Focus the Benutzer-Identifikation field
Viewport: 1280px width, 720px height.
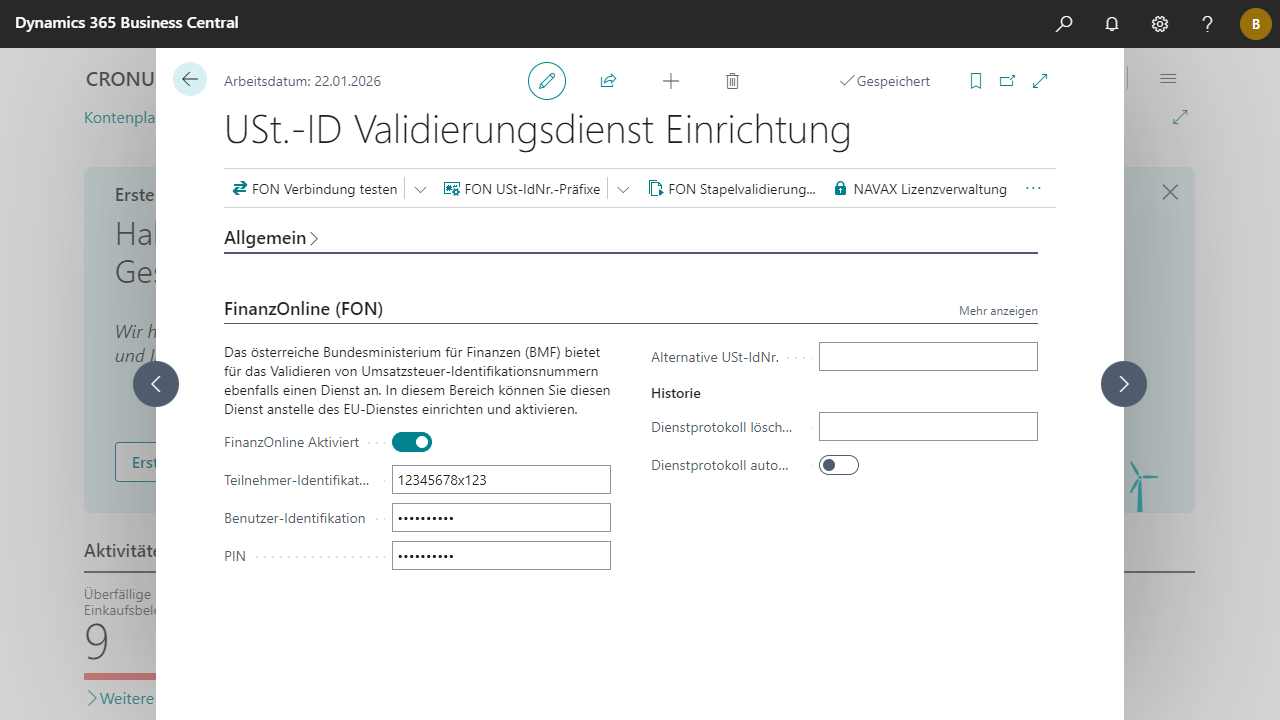pyautogui.click(x=501, y=517)
